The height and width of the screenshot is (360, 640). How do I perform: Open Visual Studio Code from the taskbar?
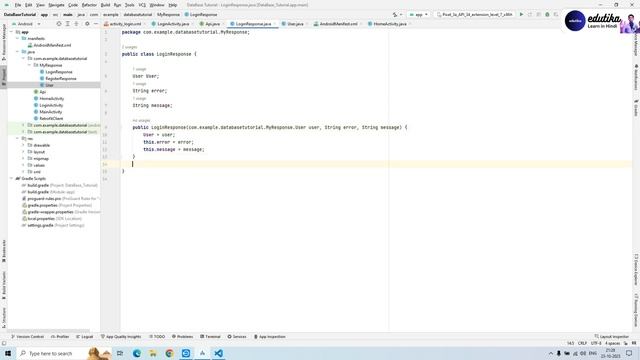point(218,353)
